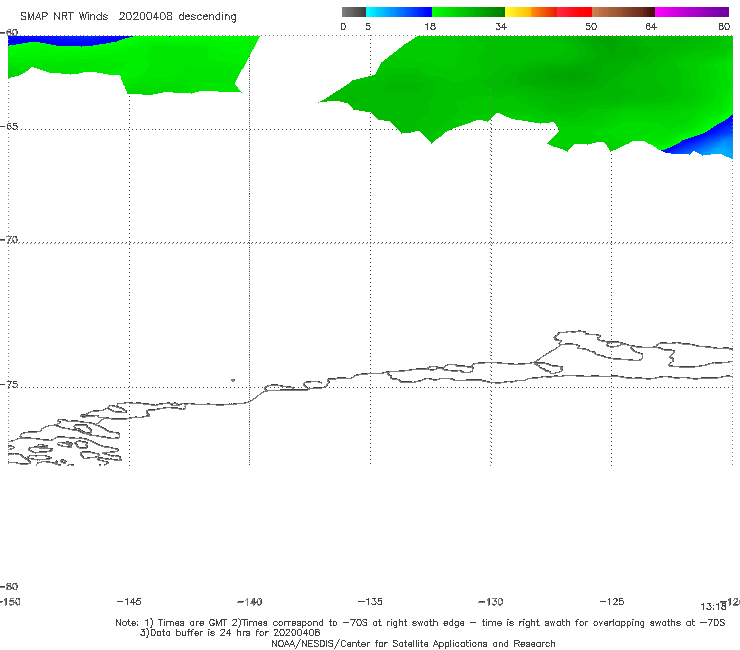Click the latitude label '-65'
The height and width of the screenshot is (650, 740).
coord(9,127)
